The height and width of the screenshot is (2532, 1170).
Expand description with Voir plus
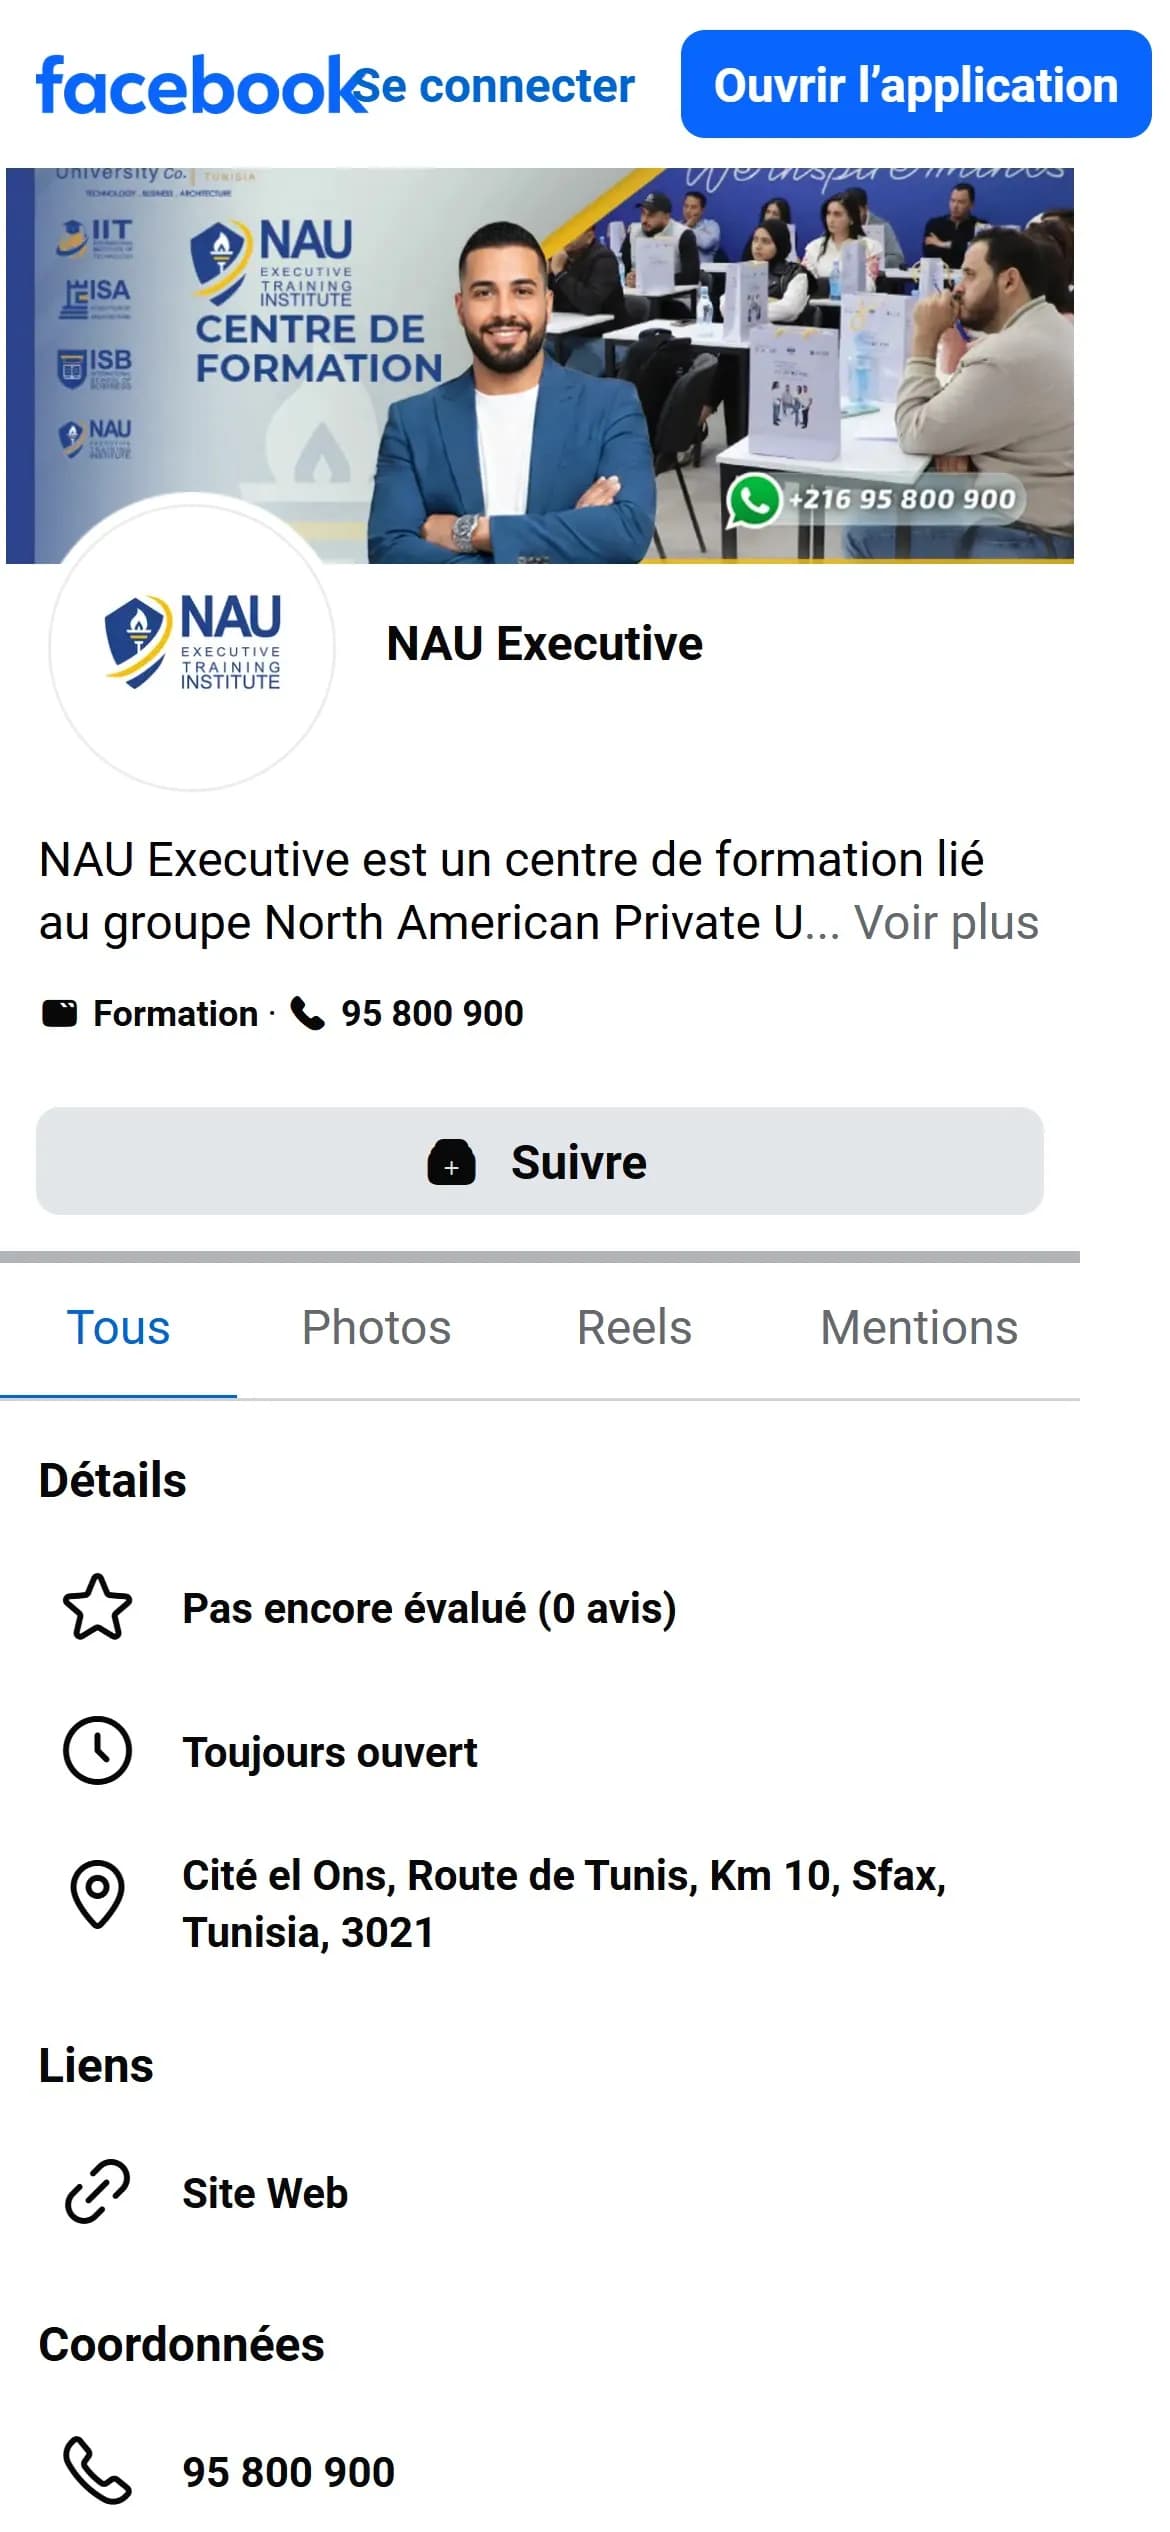pos(946,922)
